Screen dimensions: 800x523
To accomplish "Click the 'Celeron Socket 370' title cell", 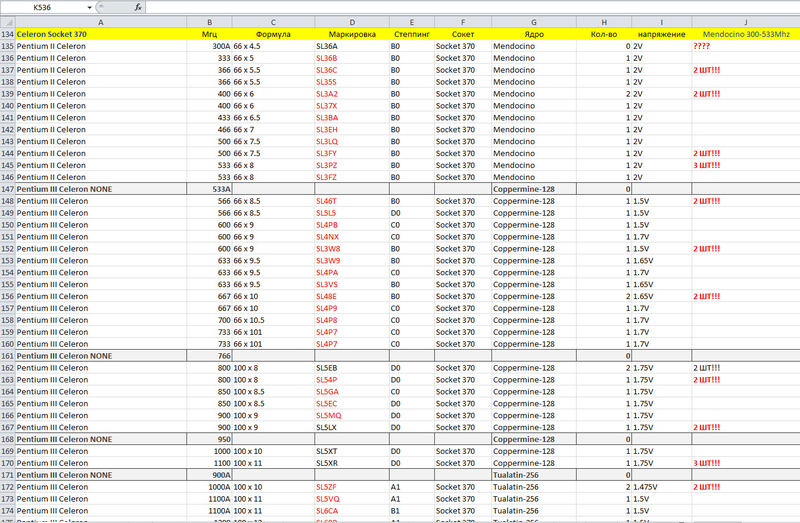I will point(101,34).
